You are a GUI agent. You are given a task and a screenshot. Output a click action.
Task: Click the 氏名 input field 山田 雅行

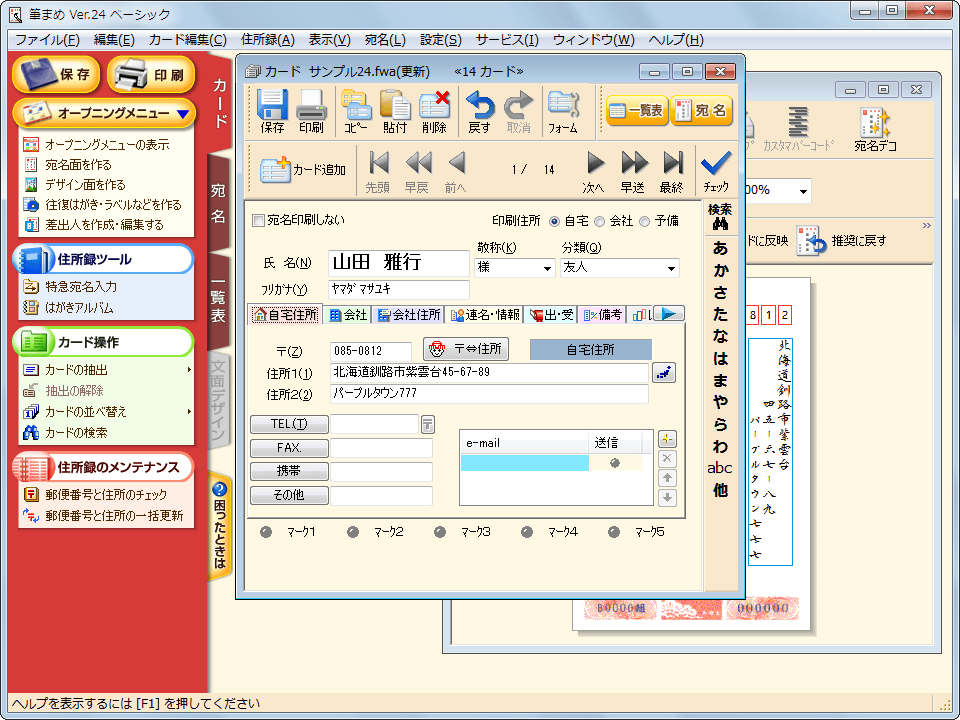point(399,263)
